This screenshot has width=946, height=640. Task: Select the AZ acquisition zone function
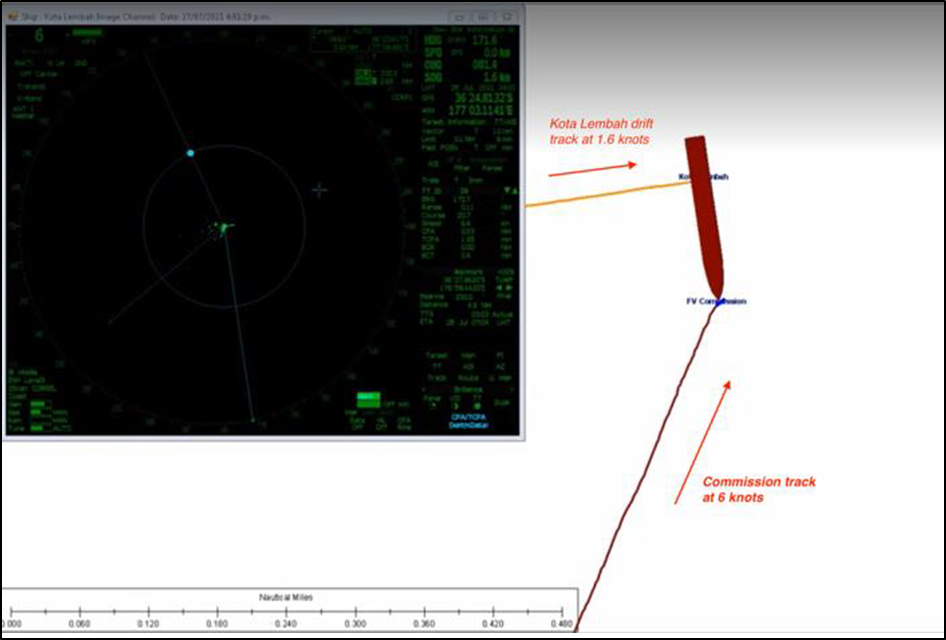tap(502, 366)
